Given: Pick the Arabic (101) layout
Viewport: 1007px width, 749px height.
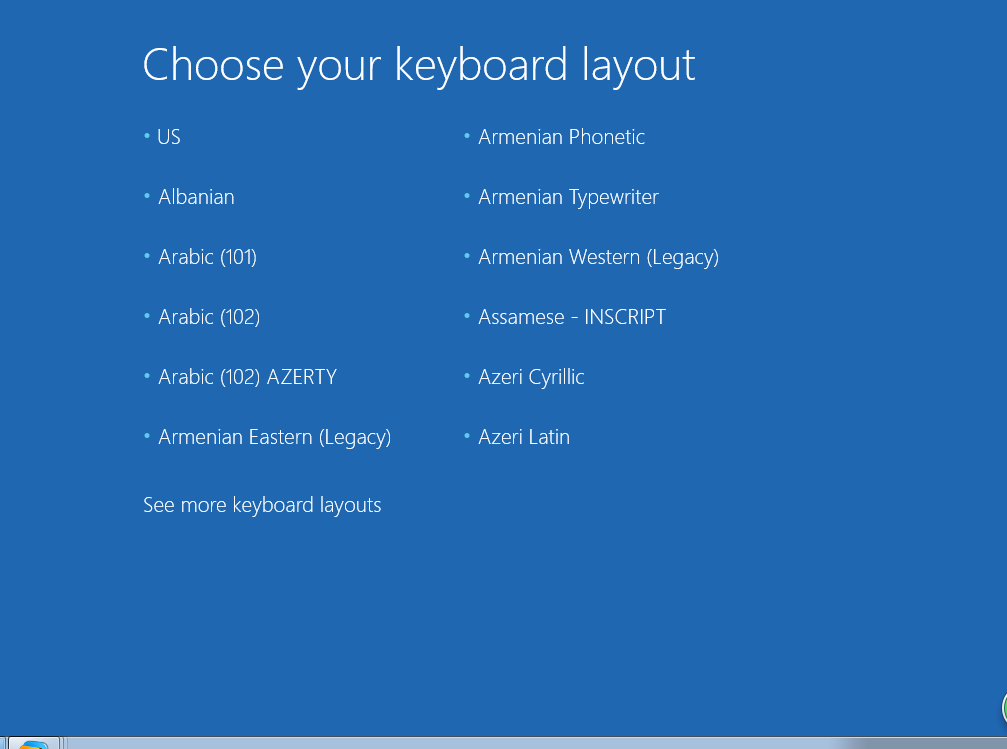Looking at the screenshot, I should (x=207, y=257).
